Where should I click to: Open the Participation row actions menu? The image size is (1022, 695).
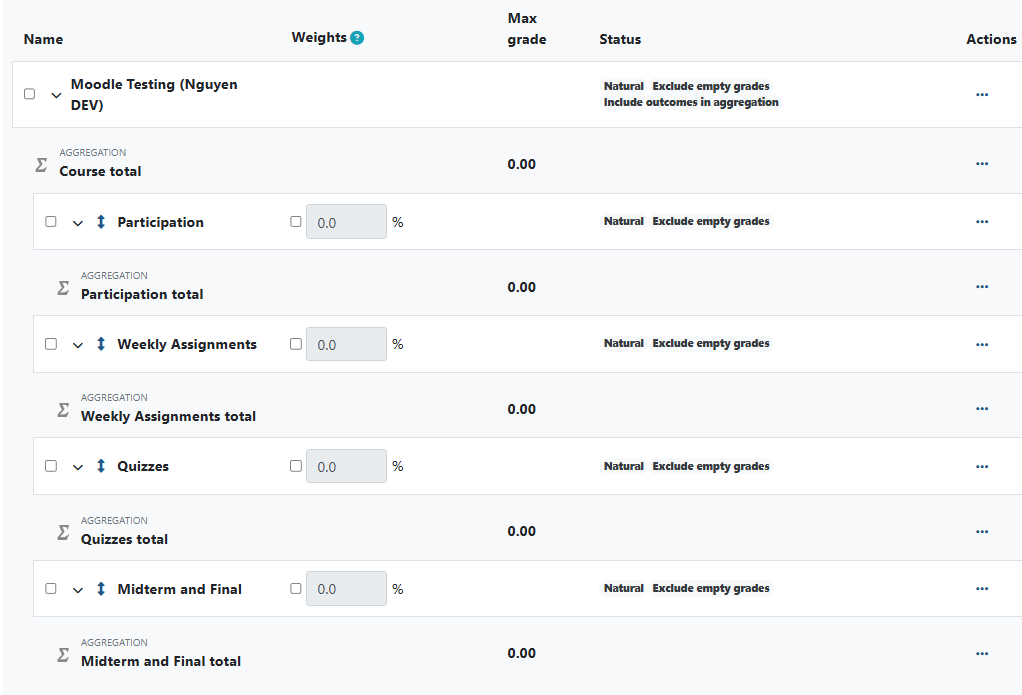coord(981,221)
